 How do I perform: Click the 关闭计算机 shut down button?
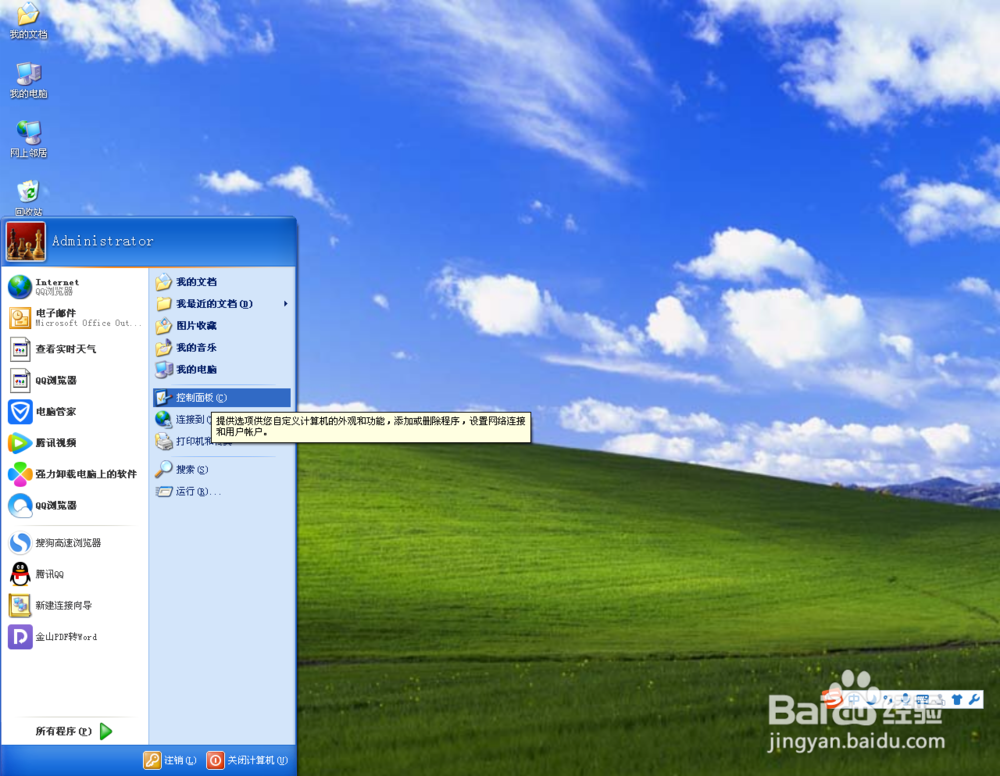(x=247, y=760)
